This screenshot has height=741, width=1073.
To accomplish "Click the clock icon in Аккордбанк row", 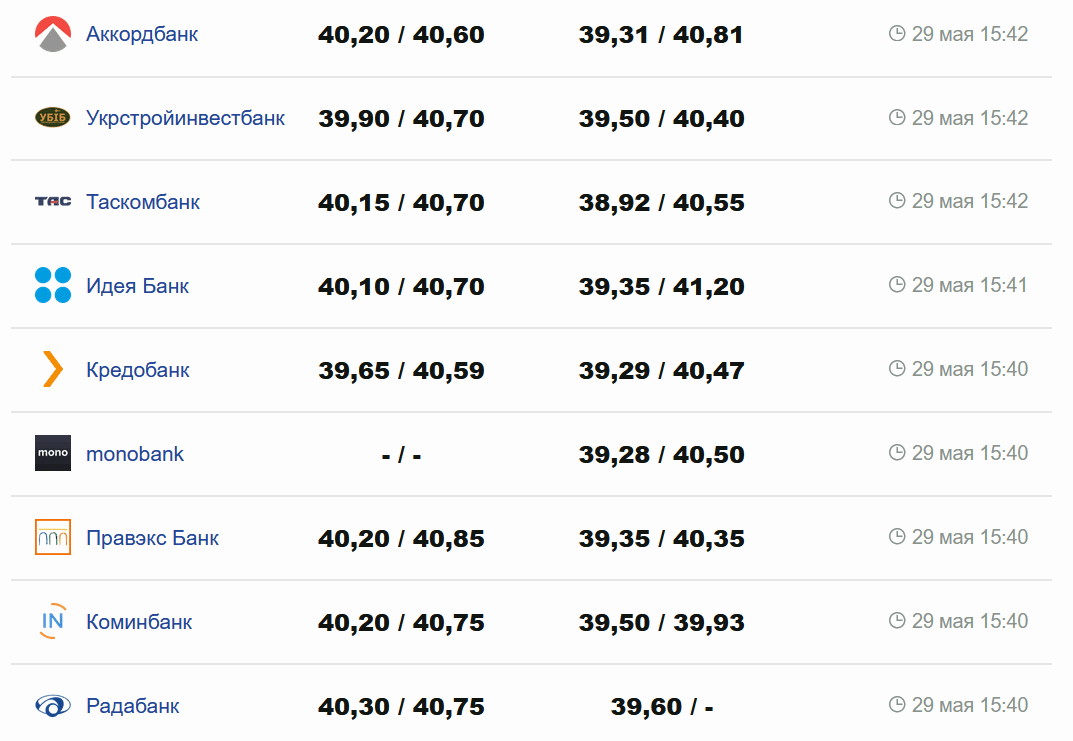I will point(897,34).
